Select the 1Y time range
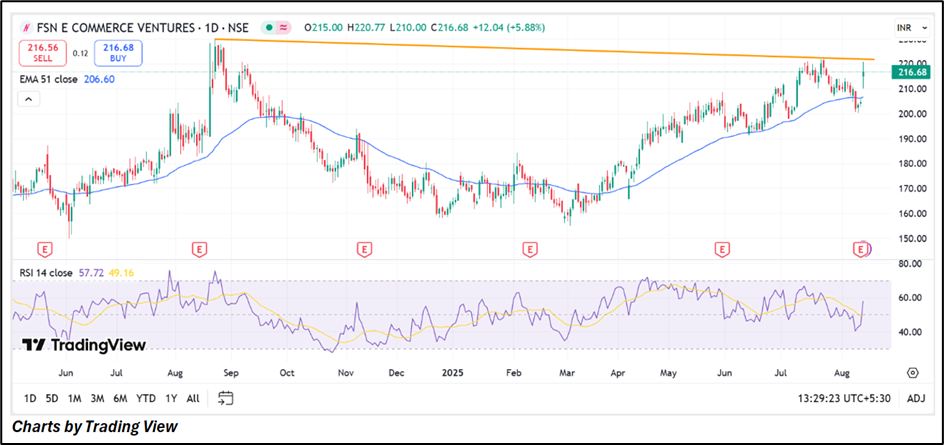This screenshot has height=445, width=944. 172,398
